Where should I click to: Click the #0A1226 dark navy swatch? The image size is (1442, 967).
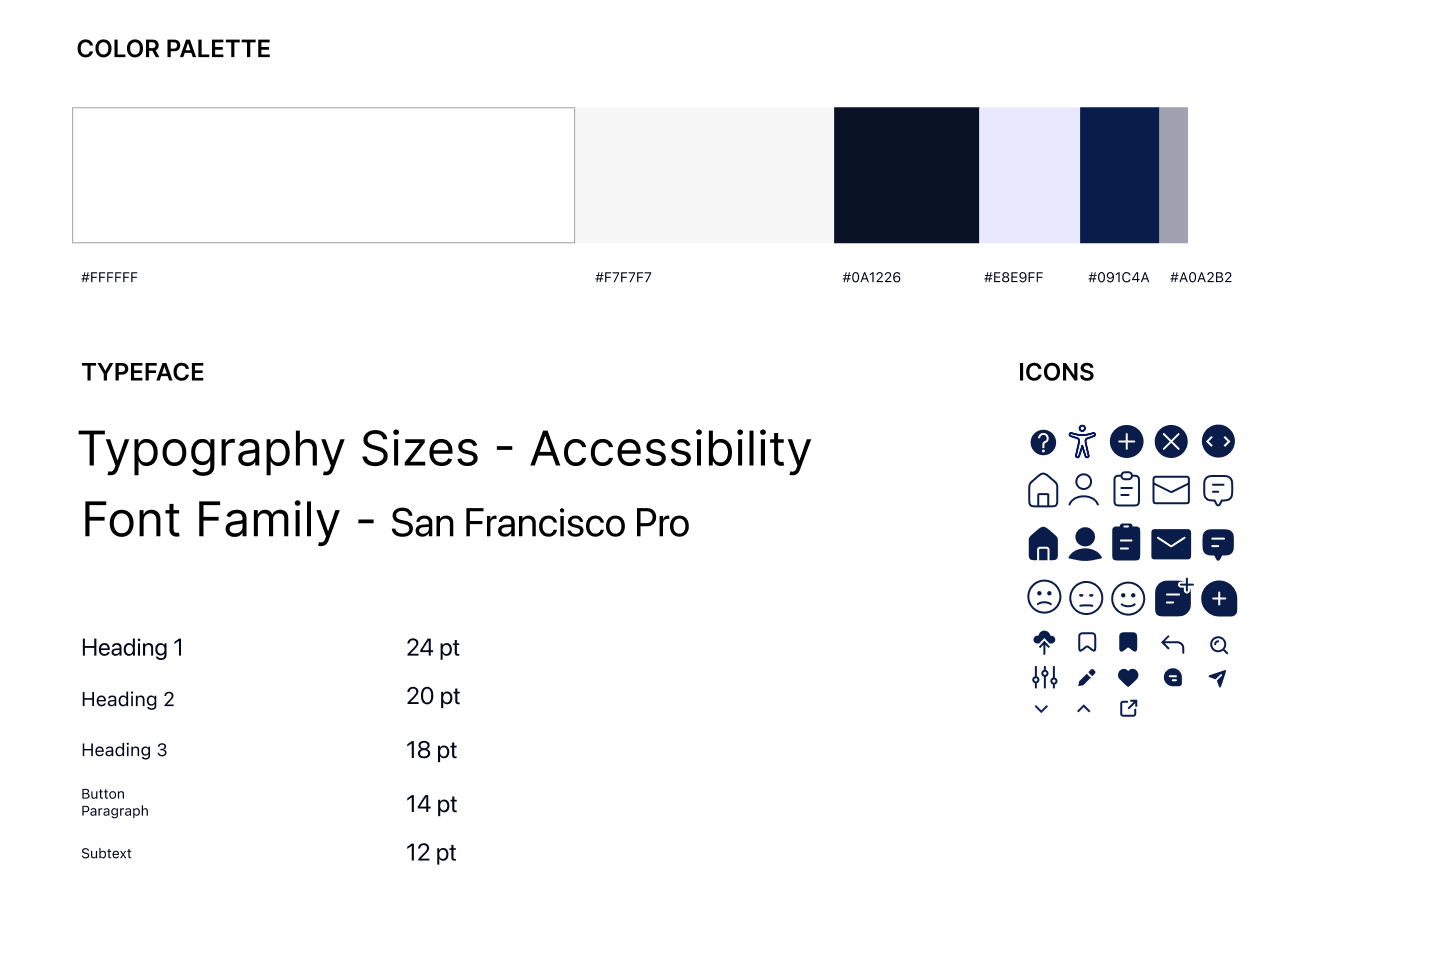[906, 175]
